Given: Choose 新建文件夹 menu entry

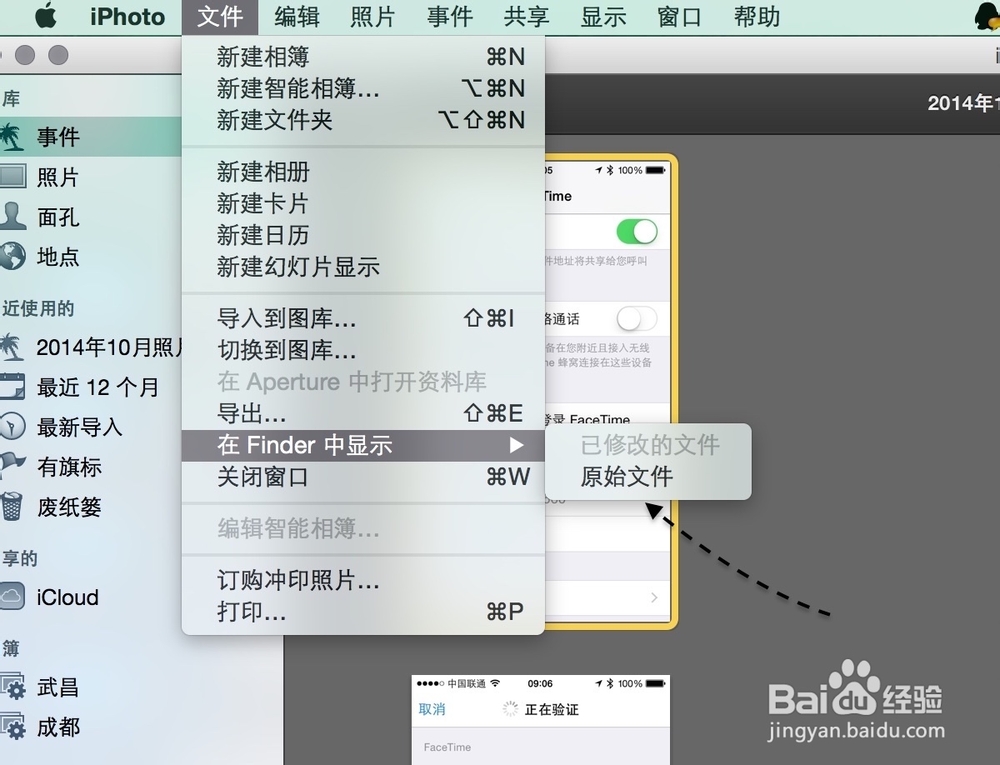Looking at the screenshot, I should coord(363,120).
